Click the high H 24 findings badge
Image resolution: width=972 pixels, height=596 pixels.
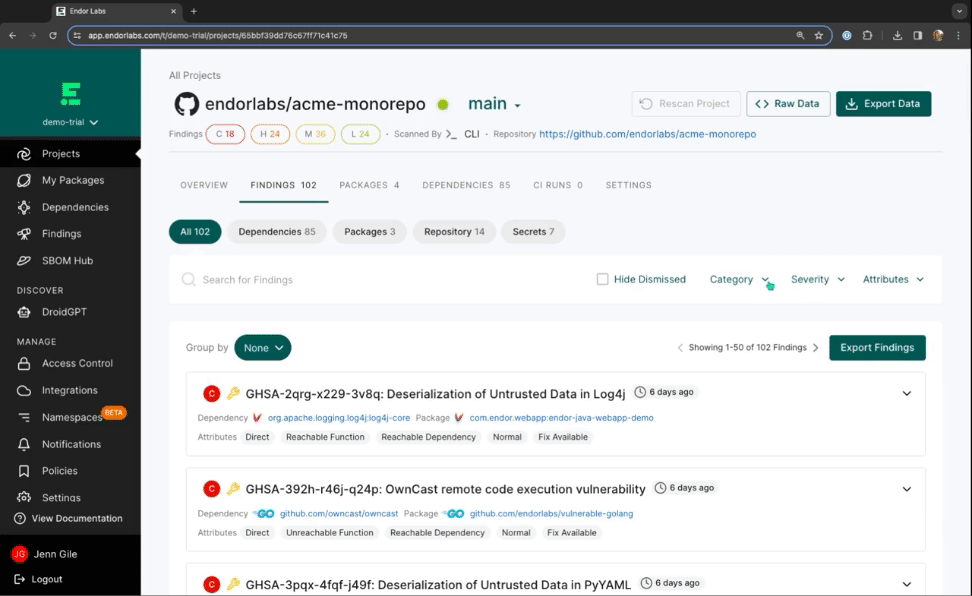[x=270, y=134]
